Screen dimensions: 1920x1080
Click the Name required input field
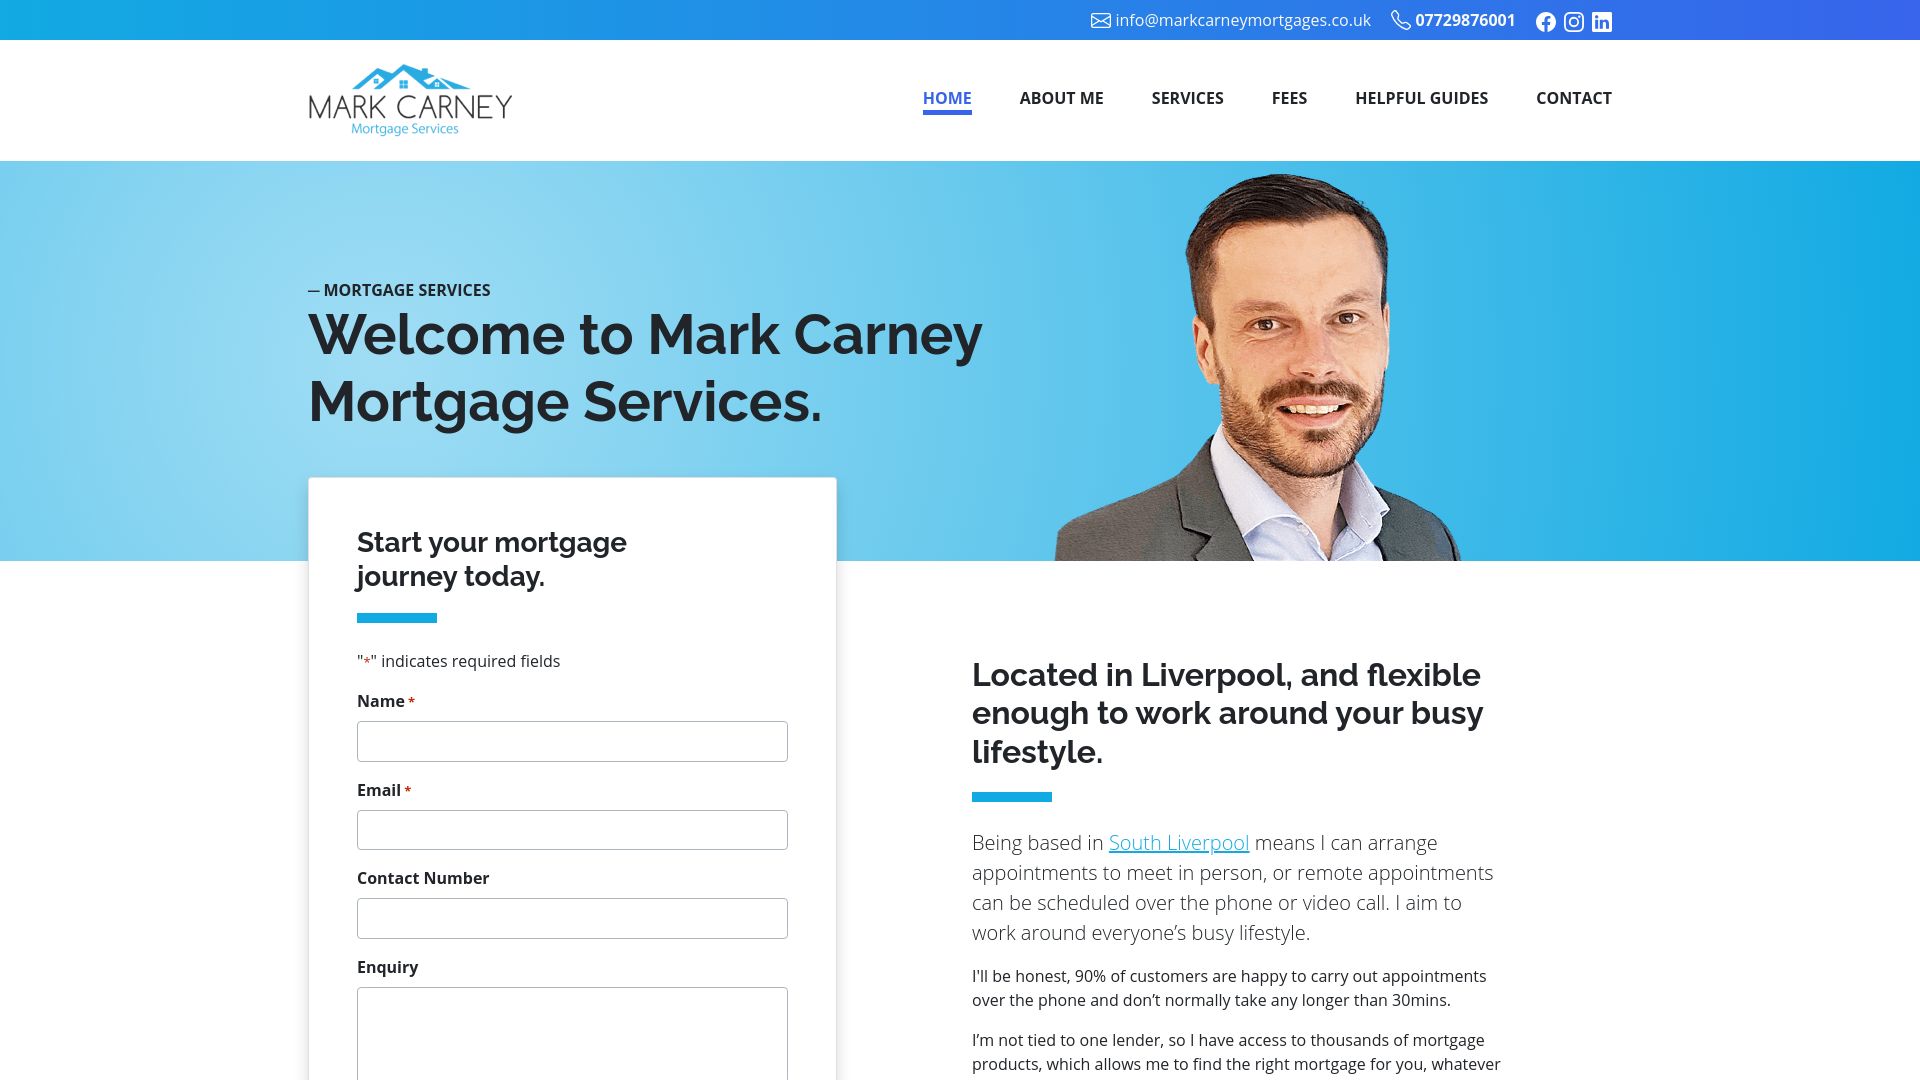coord(571,740)
